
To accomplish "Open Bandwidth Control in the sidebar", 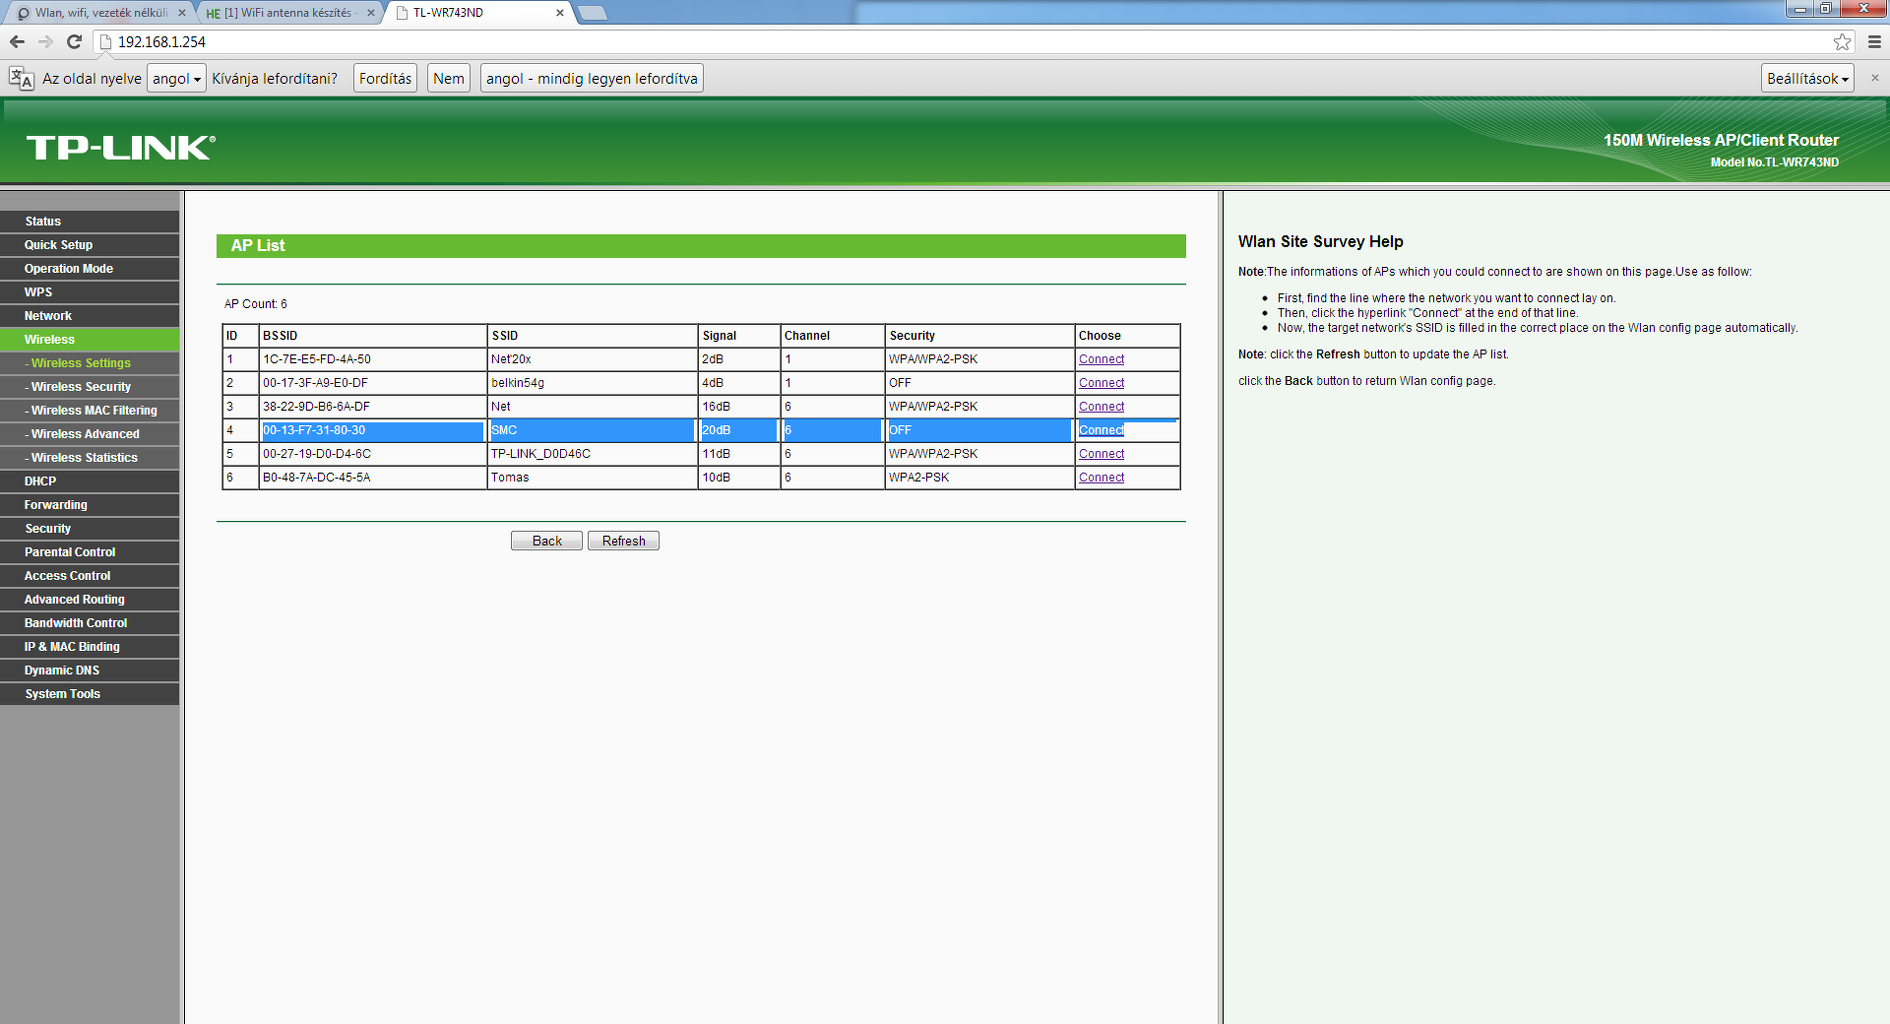I will (90, 623).
